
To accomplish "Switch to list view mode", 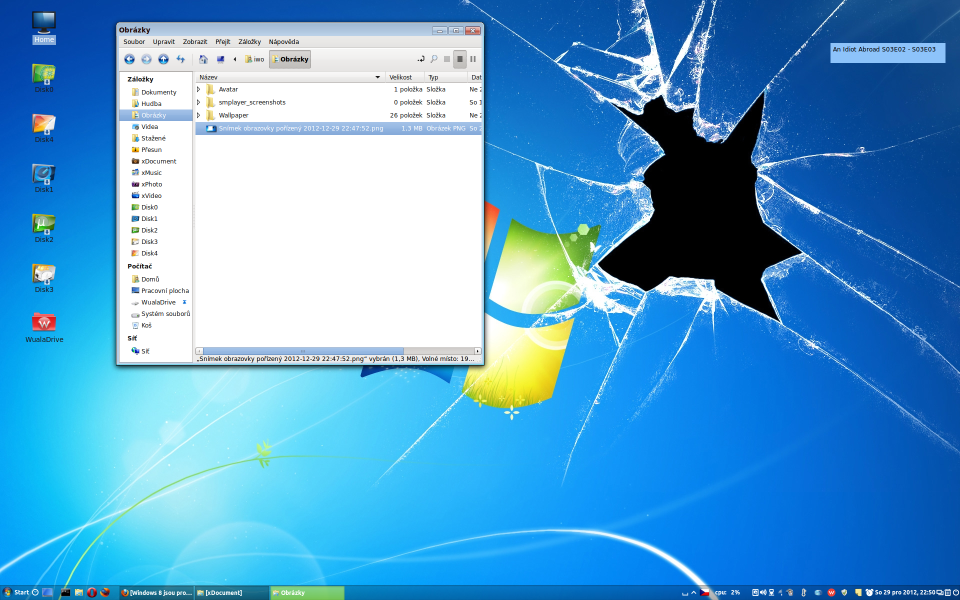I will 460,59.
